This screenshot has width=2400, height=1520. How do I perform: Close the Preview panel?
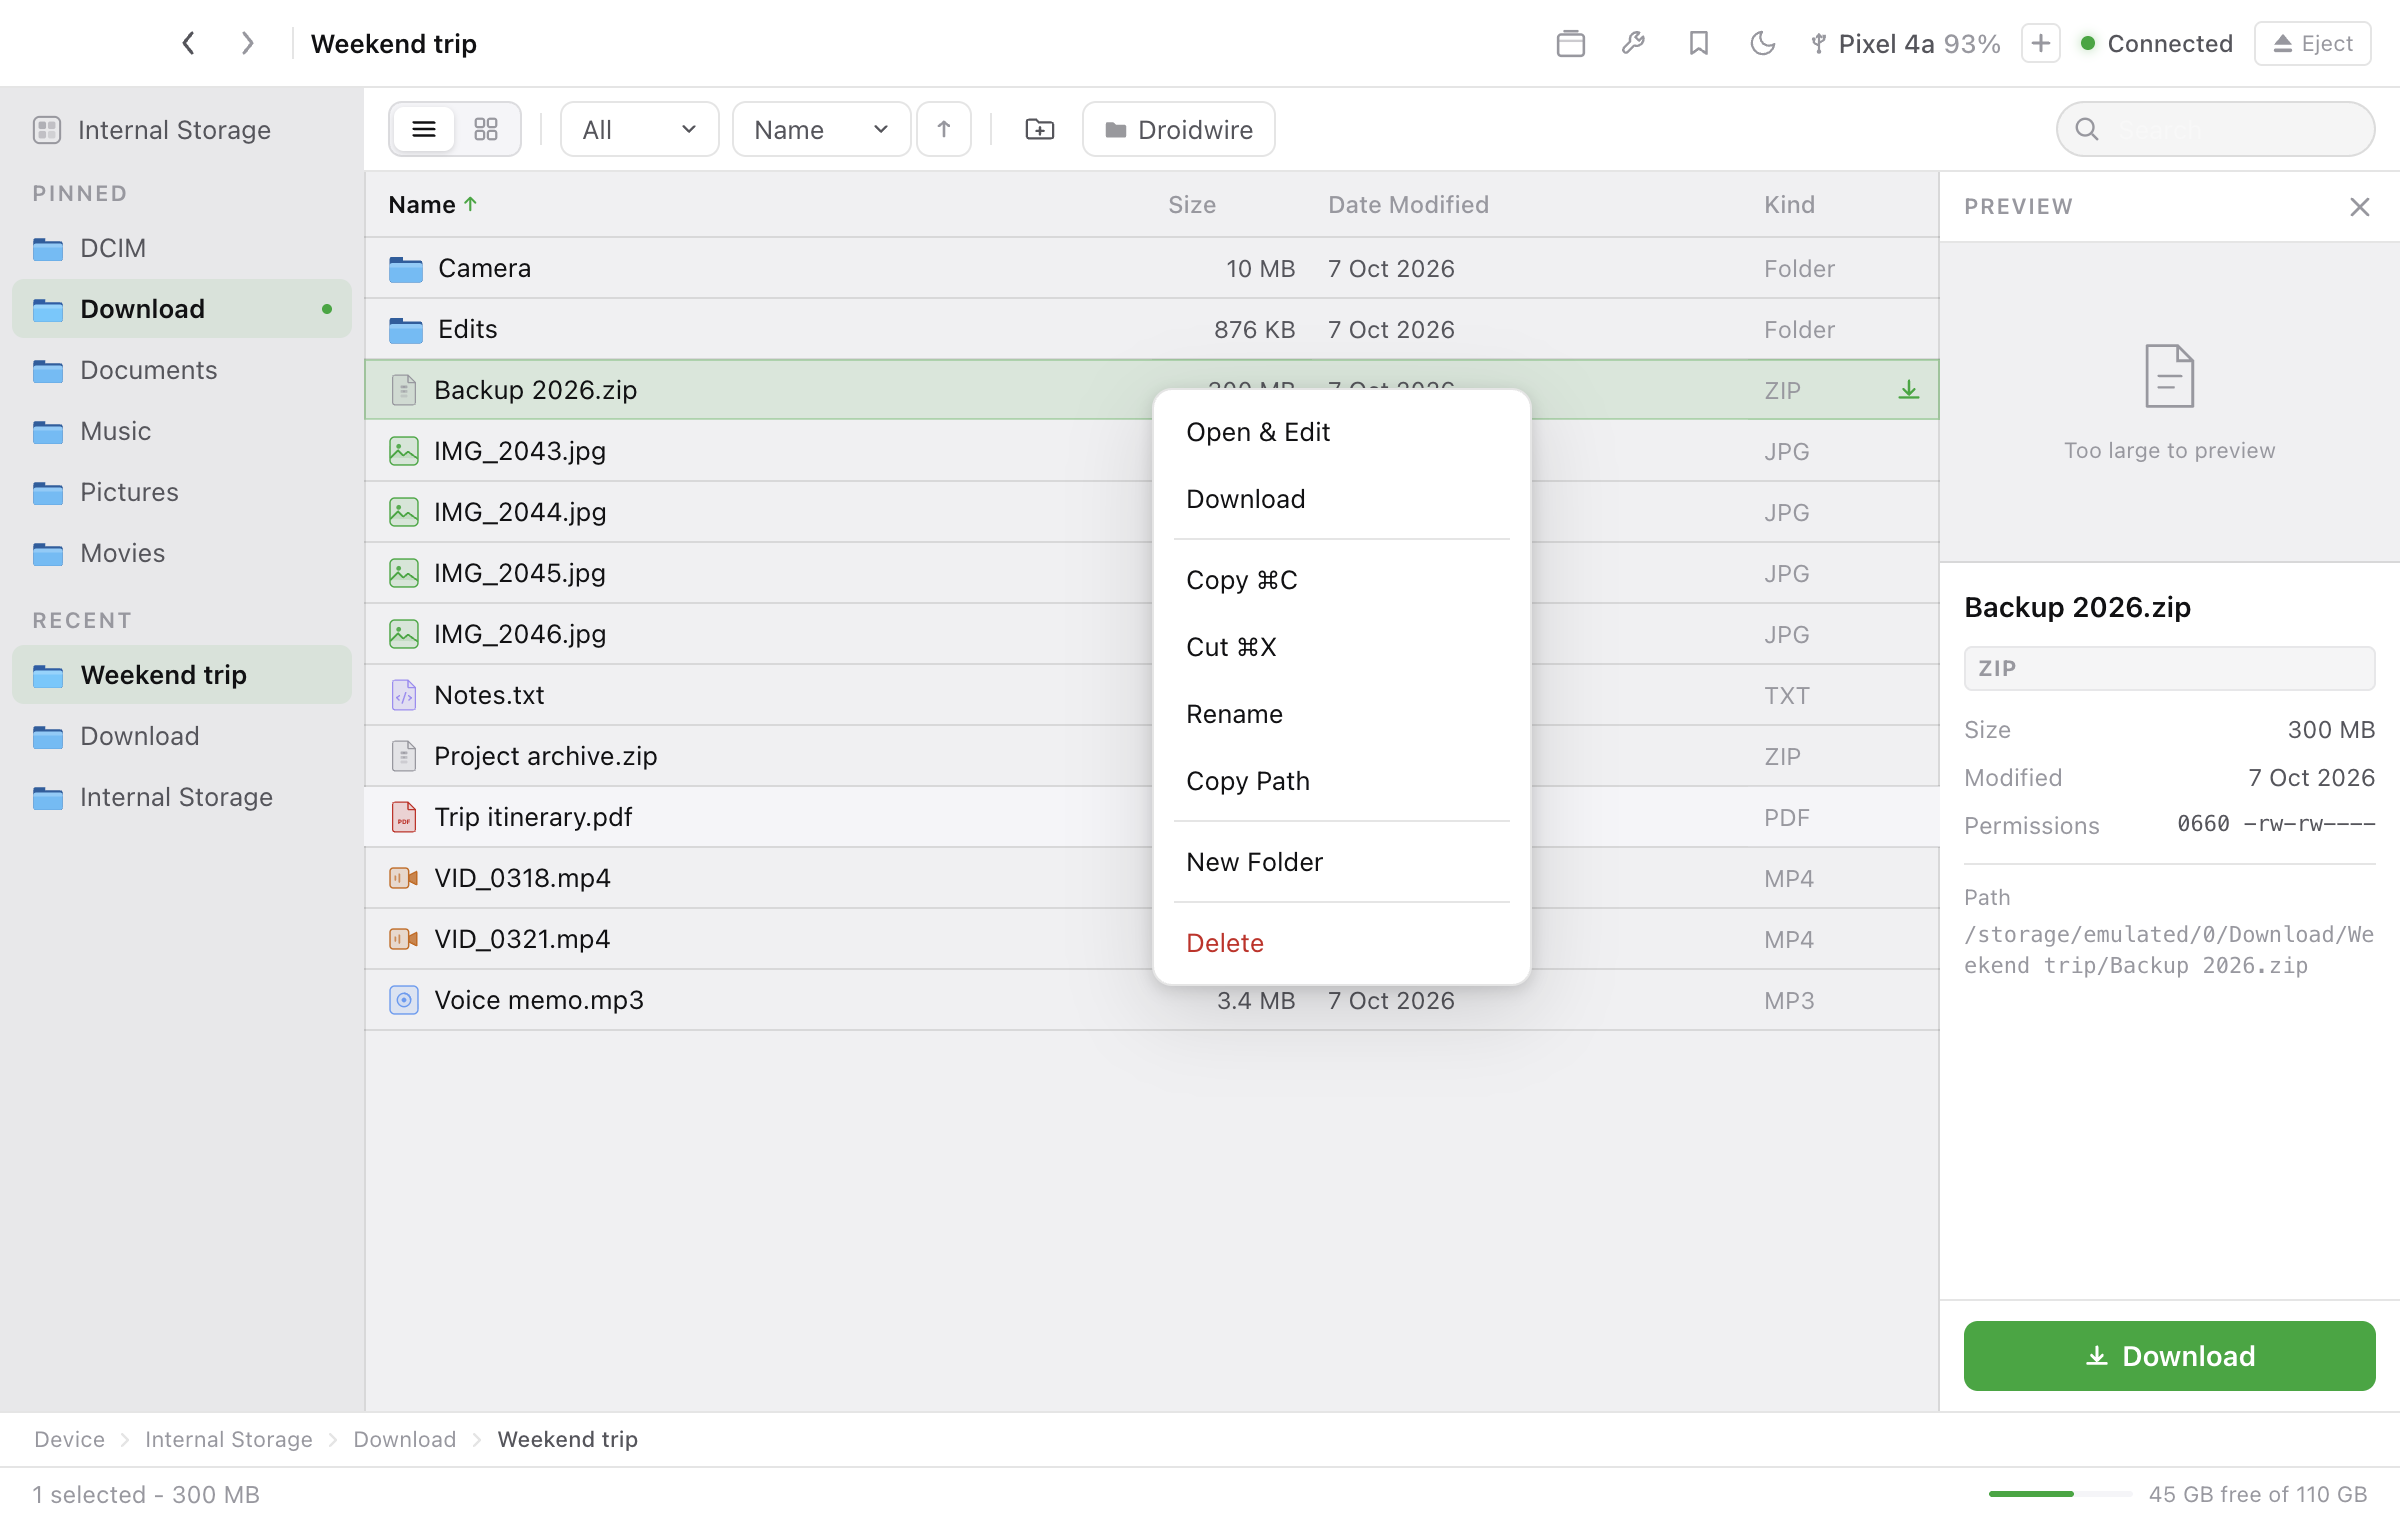click(x=2360, y=207)
